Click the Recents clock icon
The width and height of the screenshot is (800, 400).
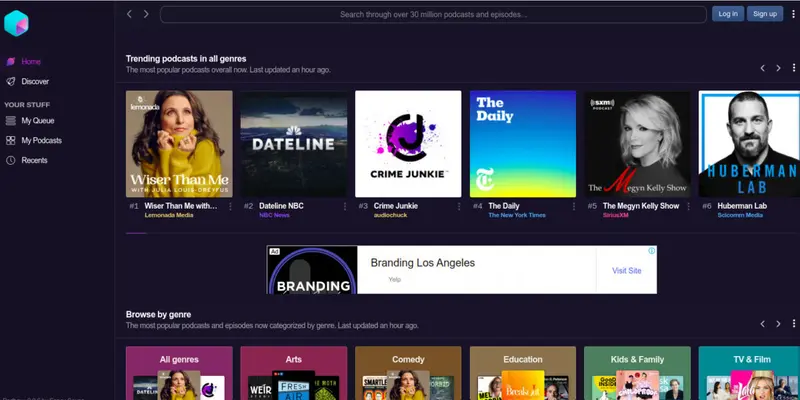[11, 160]
